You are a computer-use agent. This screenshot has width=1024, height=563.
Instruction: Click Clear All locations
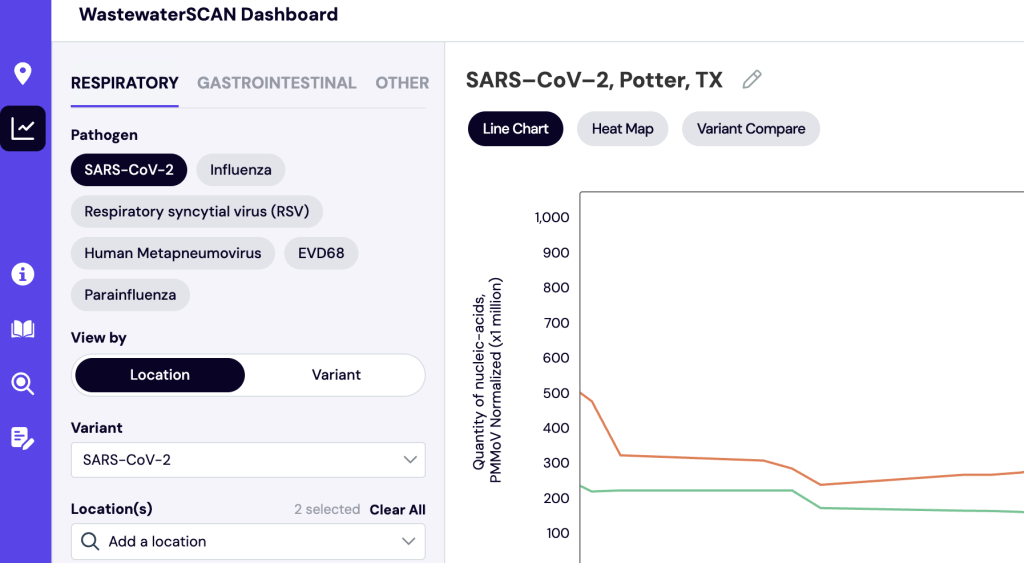click(397, 509)
